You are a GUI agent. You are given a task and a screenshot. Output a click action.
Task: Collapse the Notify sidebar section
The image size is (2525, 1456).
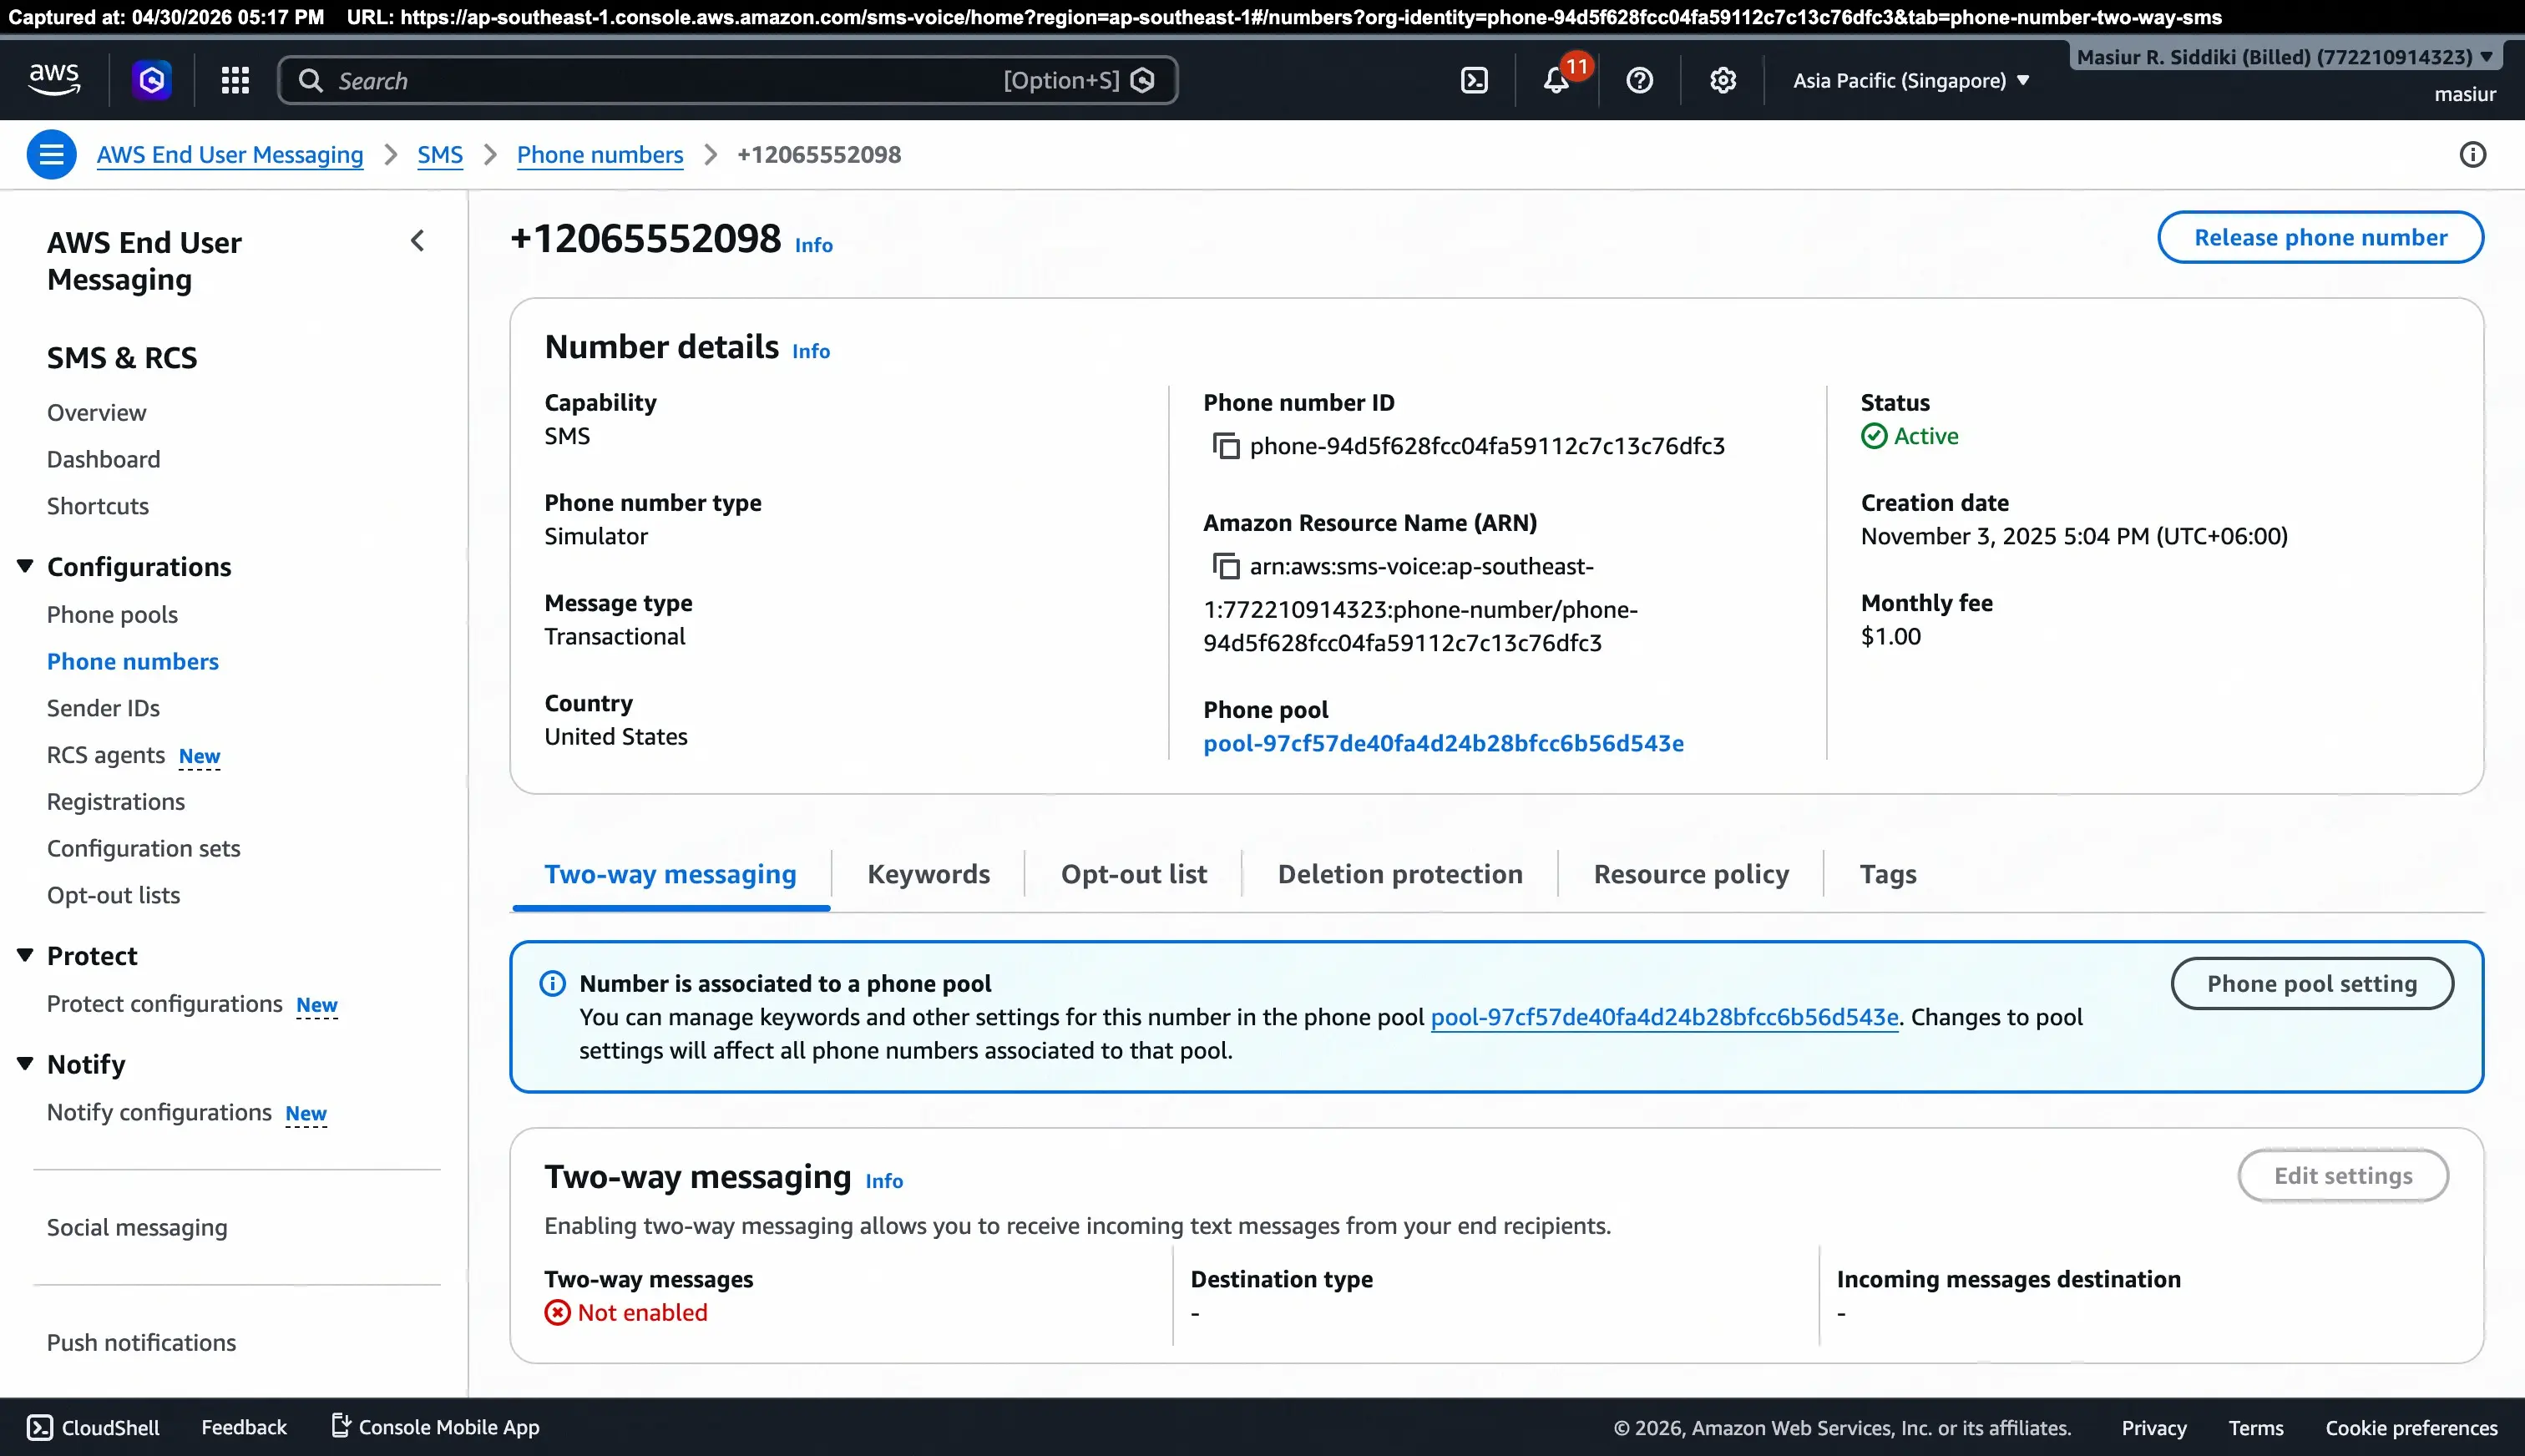(x=25, y=1064)
